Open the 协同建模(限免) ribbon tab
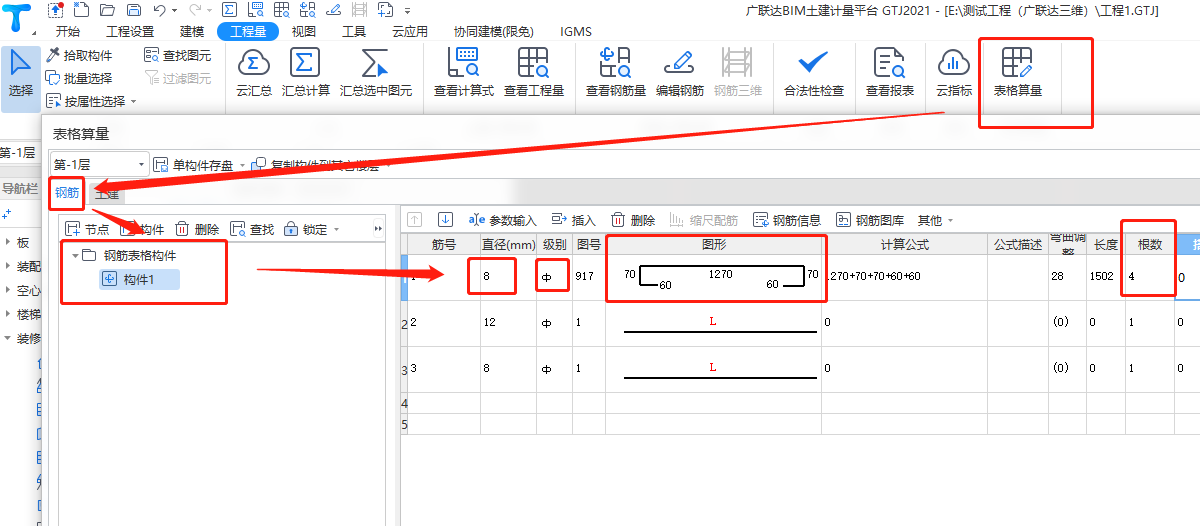 pyautogui.click(x=494, y=32)
